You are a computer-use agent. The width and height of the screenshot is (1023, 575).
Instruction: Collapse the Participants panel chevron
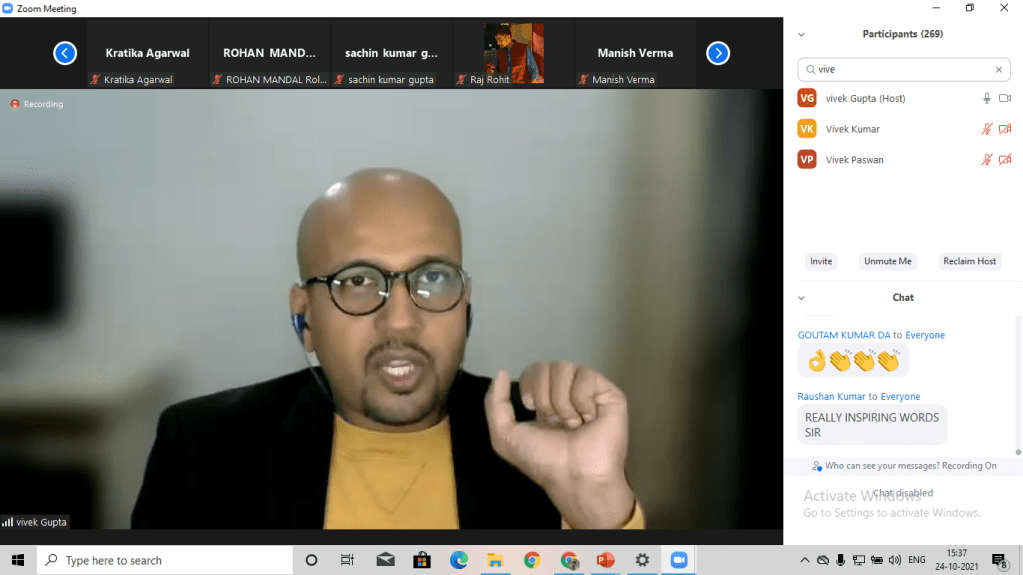(x=801, y=34)
